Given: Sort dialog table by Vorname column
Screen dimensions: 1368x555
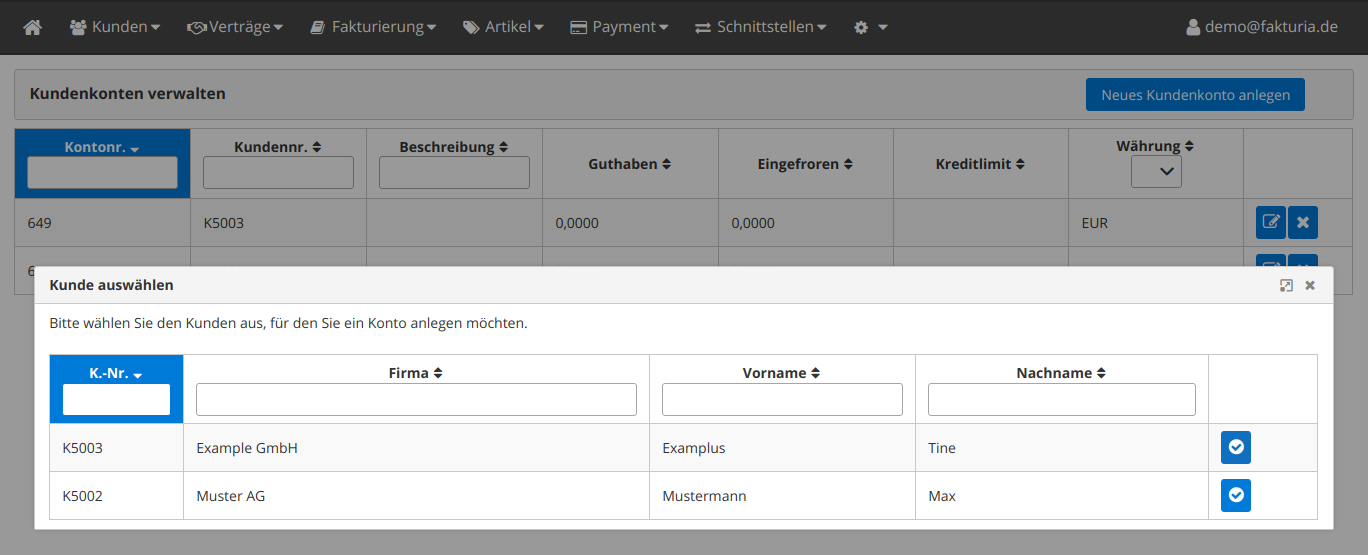Looking at the screenshot, I should coord(781,373).
